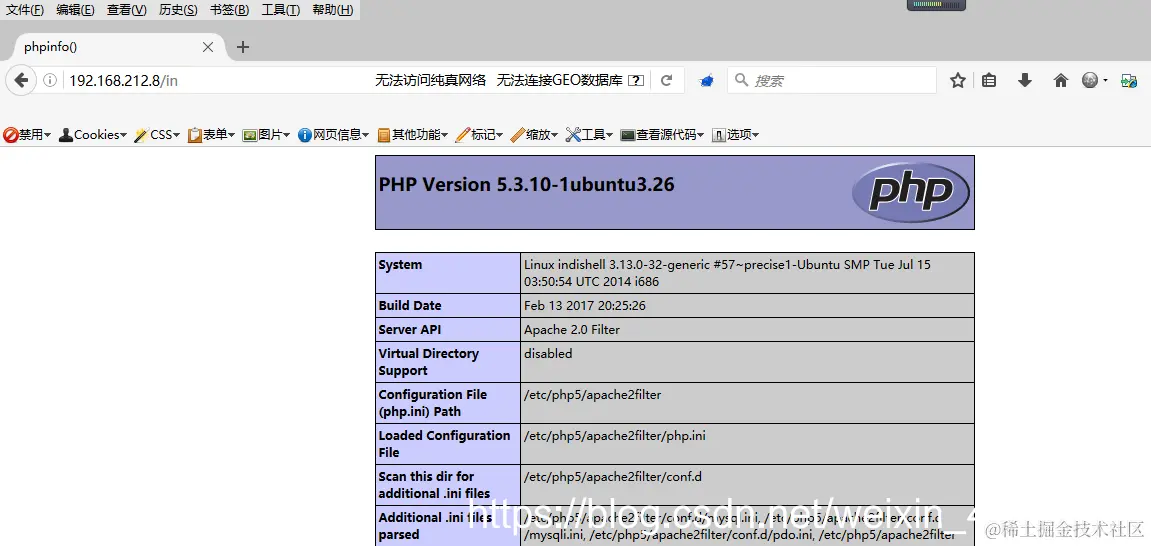Viewport: 1151px width, 546px height.
Task: Open the 禁用 dropdown in developer toolbar
Action: (27, 135)
